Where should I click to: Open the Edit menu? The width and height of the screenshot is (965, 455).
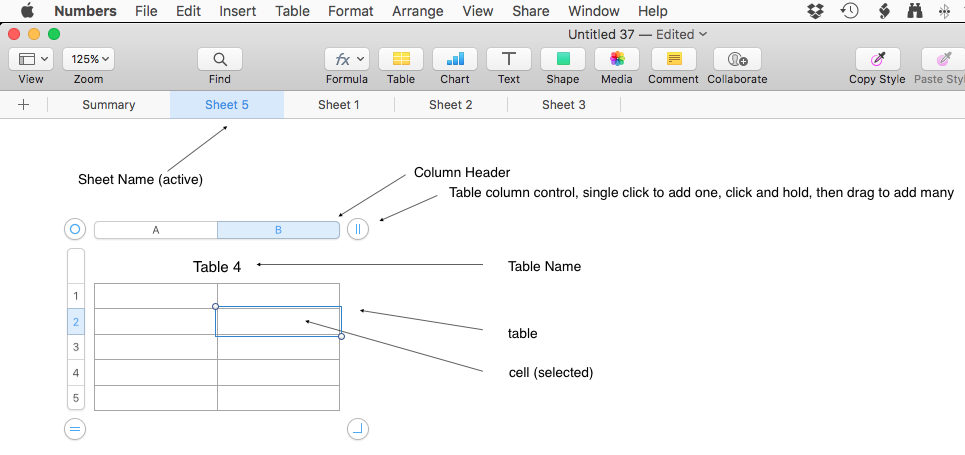[188, 11]
